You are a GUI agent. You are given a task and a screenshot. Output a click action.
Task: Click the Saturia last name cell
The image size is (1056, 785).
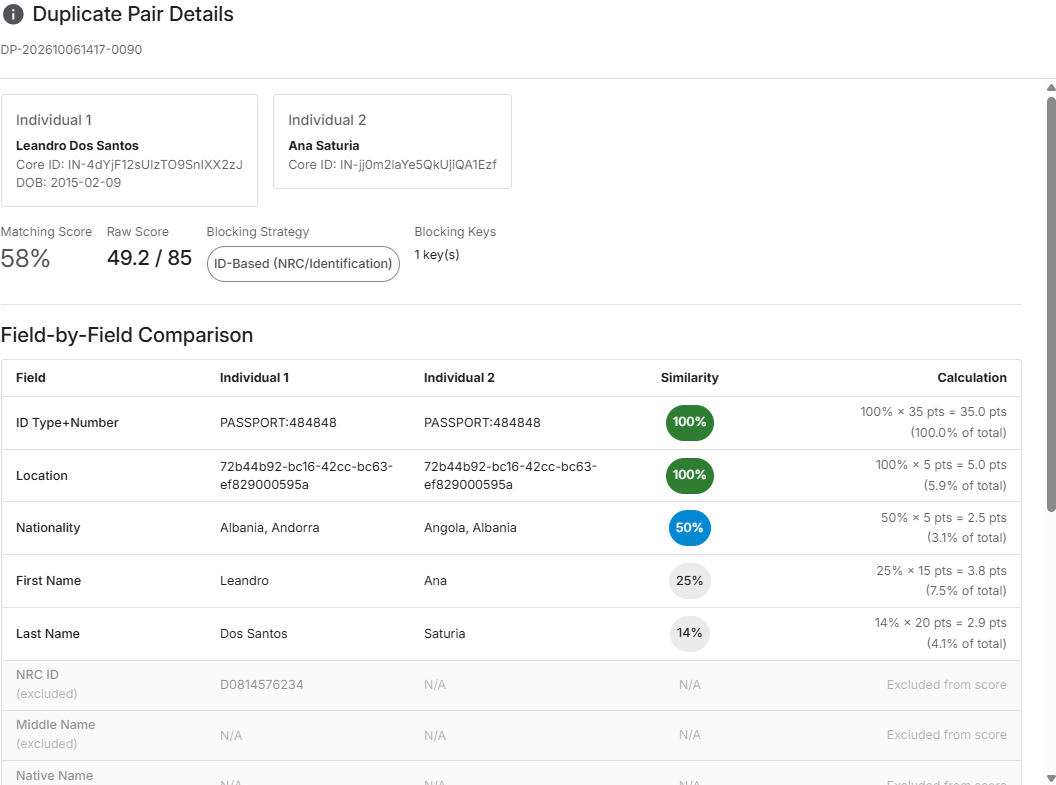coord(444,634)
